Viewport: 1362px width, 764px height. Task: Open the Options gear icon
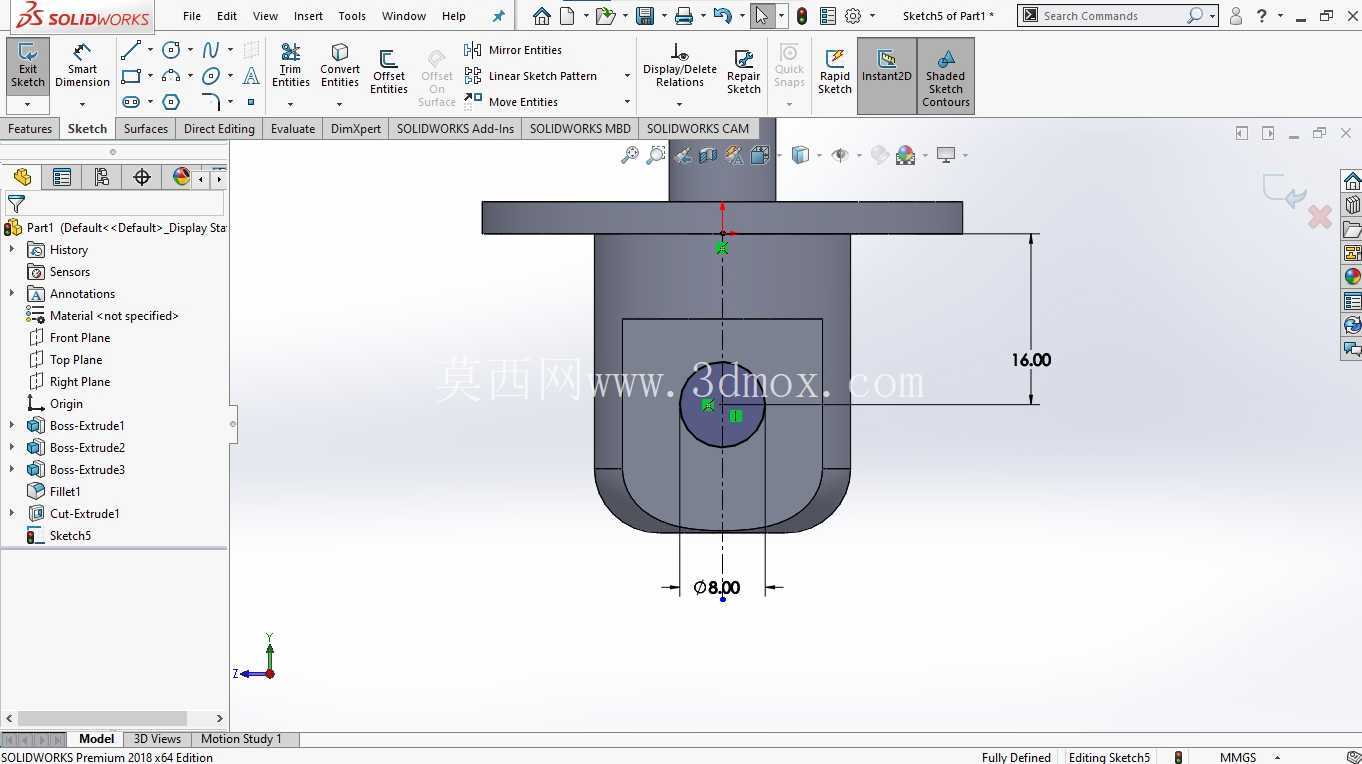[x=853, y=16]
